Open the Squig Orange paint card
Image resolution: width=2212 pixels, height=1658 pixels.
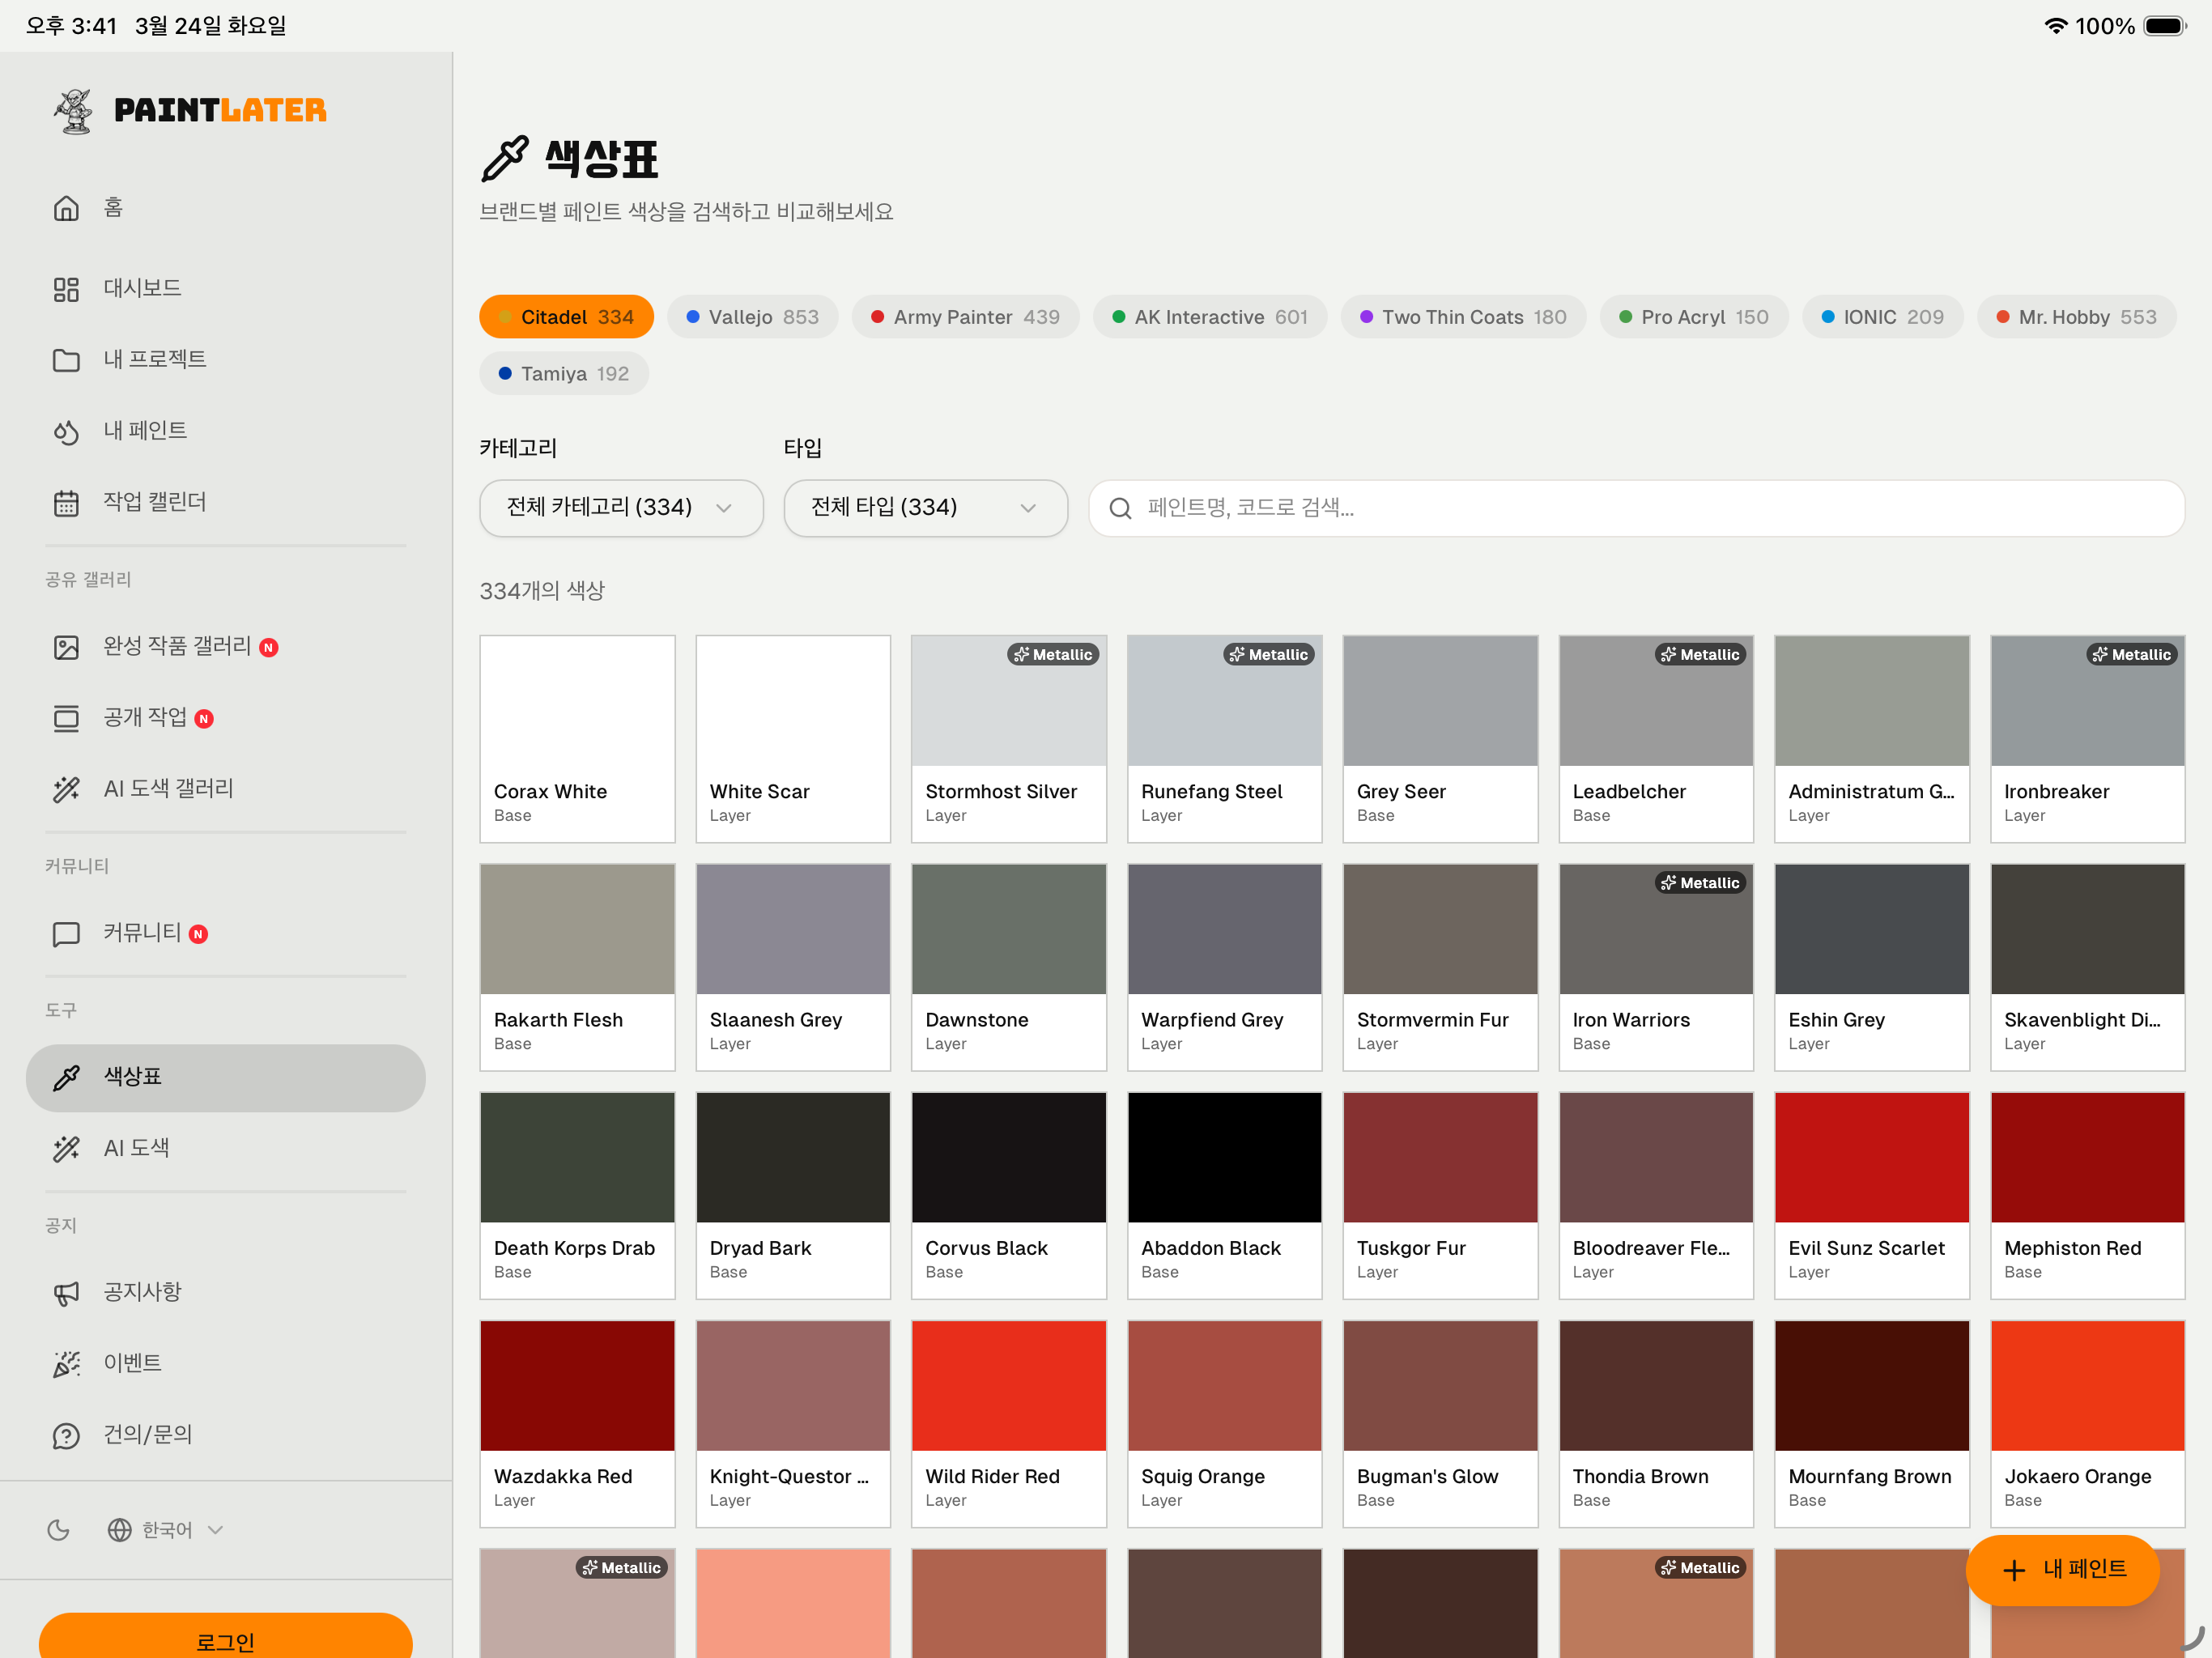coord(1224,1424)
